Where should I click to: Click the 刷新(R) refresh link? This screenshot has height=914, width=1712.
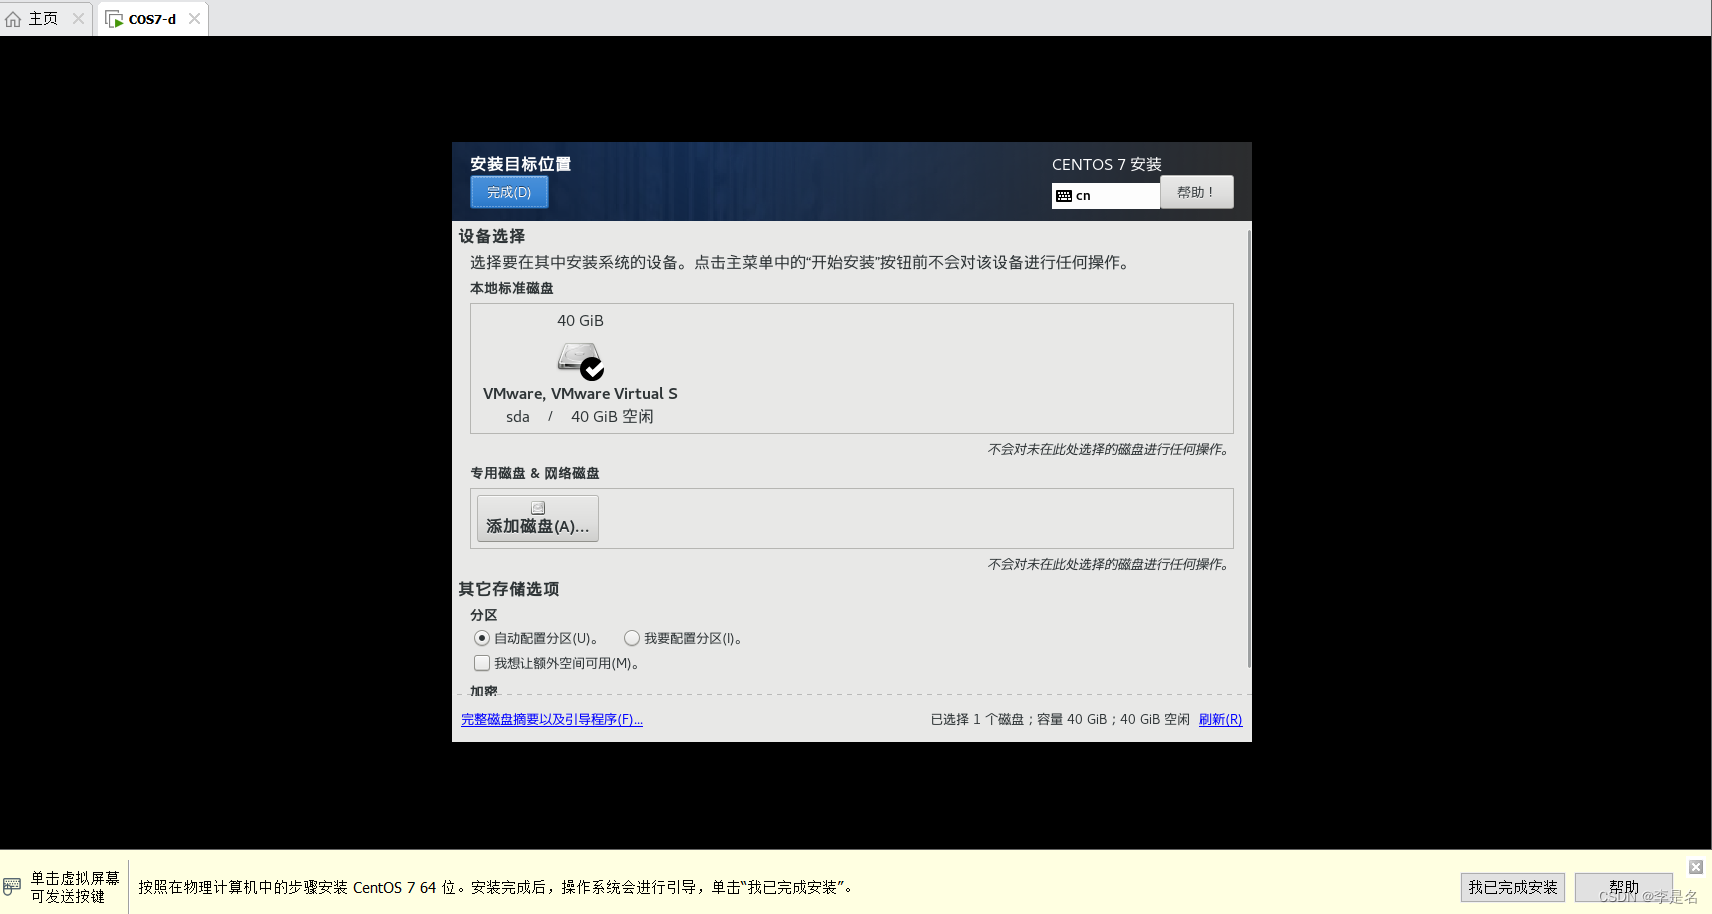click(1220, 719)
